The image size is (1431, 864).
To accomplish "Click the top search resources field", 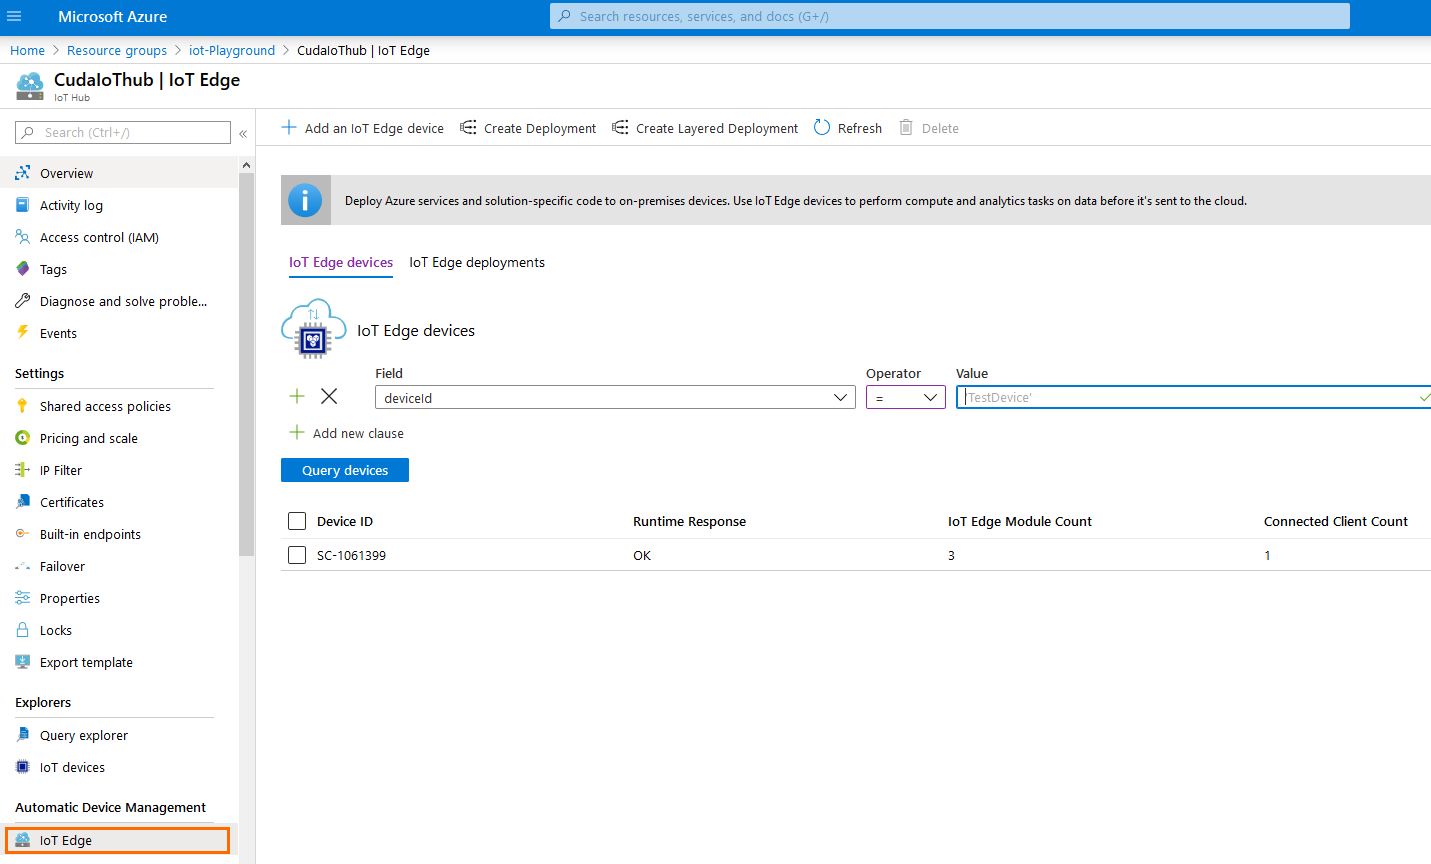I will [x=950, y=16].
